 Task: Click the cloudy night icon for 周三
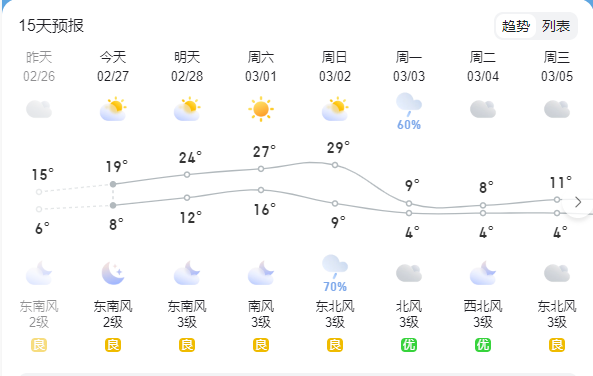click(x=557, y=273)
